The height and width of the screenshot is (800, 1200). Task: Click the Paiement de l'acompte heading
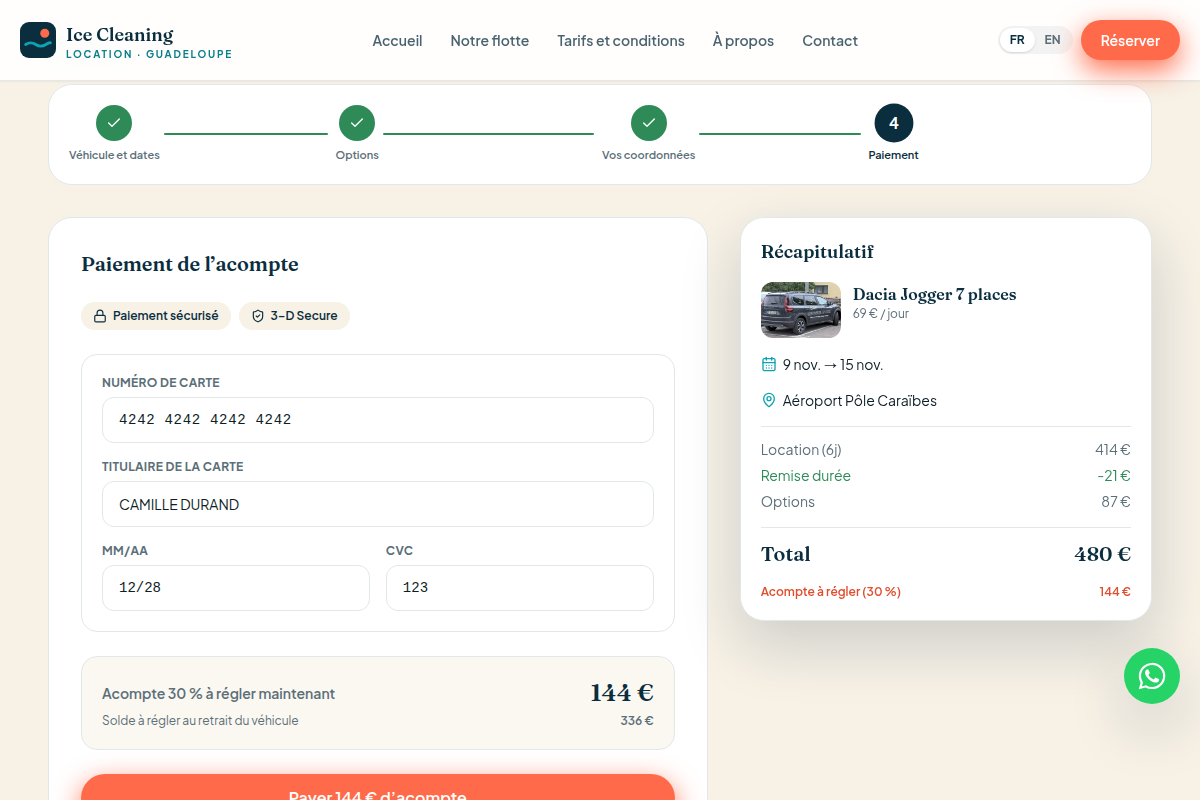point(190,264)
